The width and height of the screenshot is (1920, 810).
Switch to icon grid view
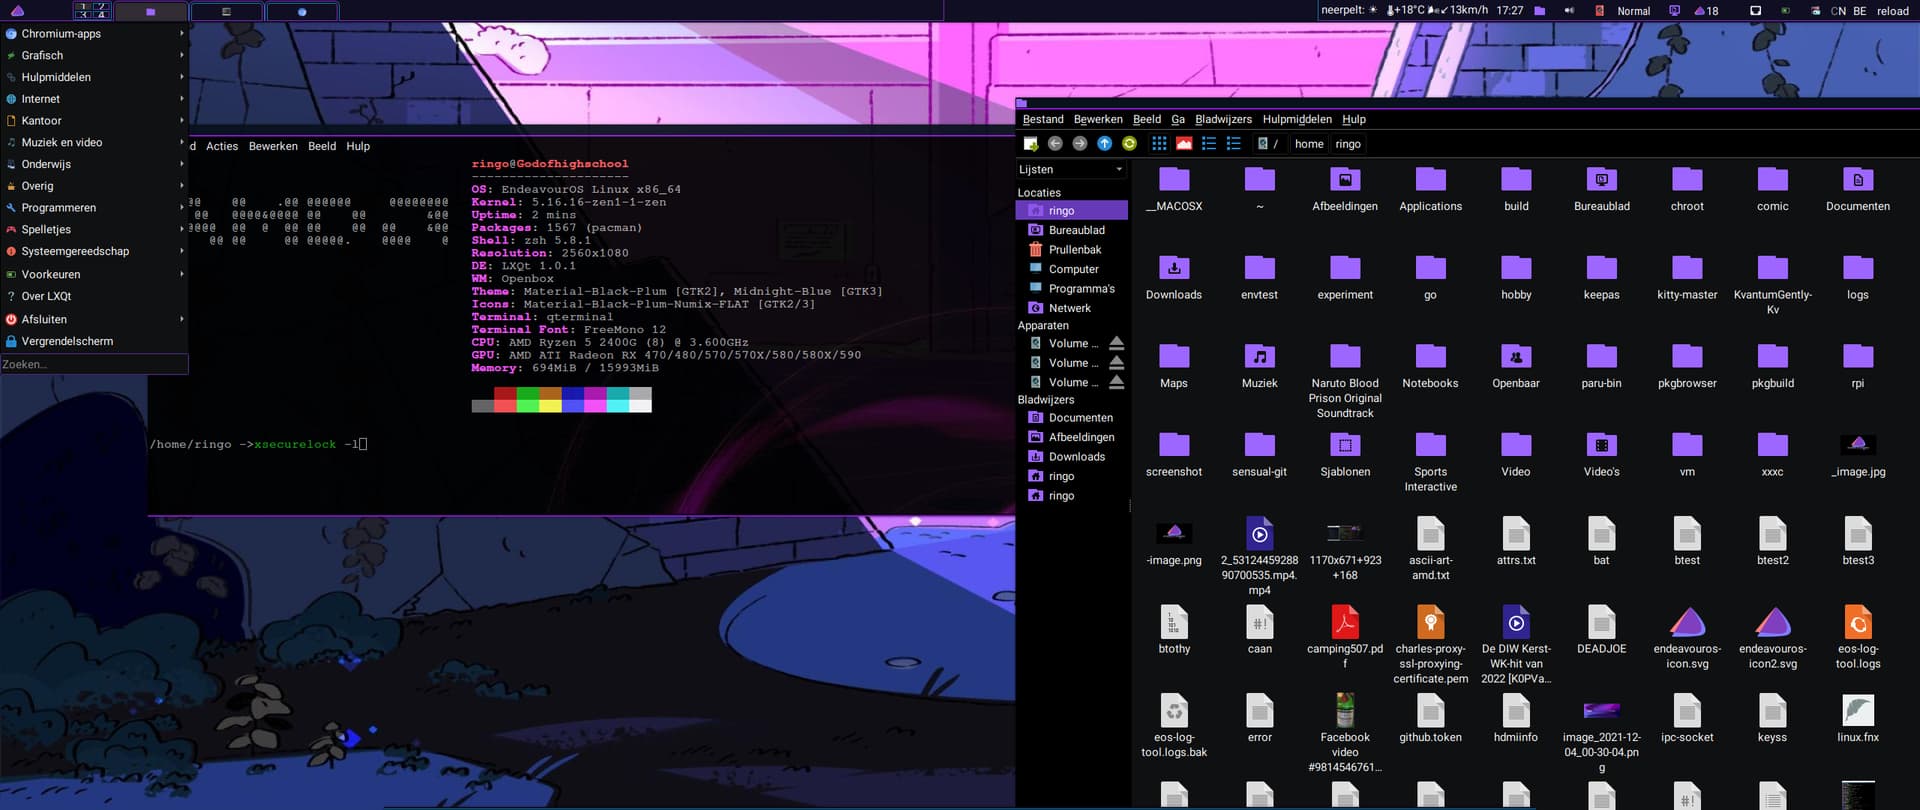pyautogui.click(x=1159, y=144)
